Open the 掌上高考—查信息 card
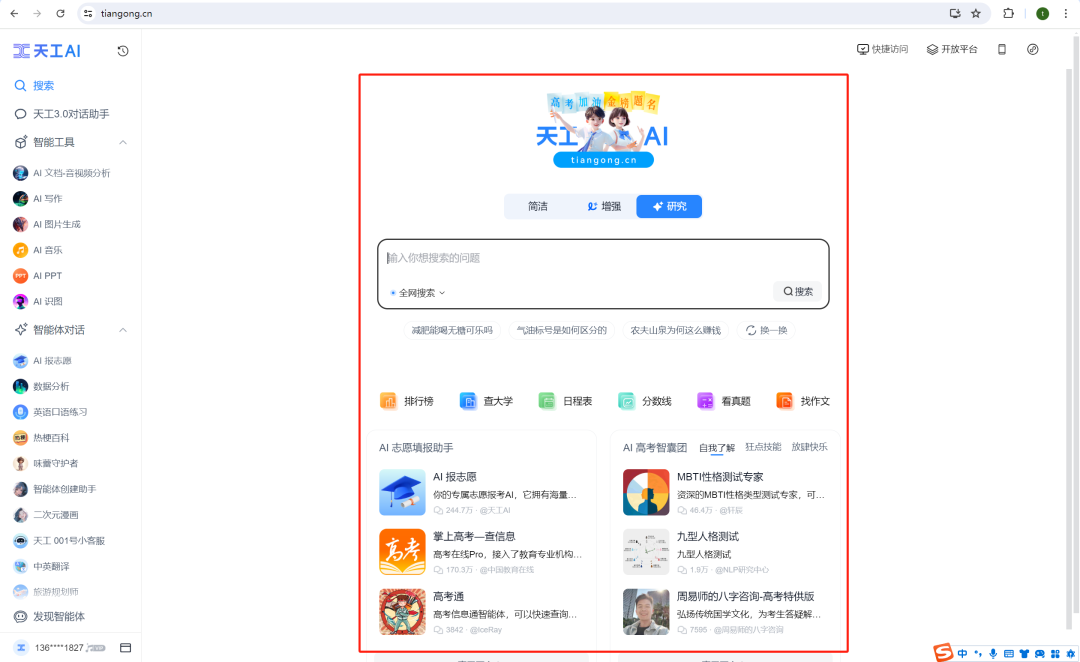This screenshot has width=1080, height=662. [x=481, y=552]
